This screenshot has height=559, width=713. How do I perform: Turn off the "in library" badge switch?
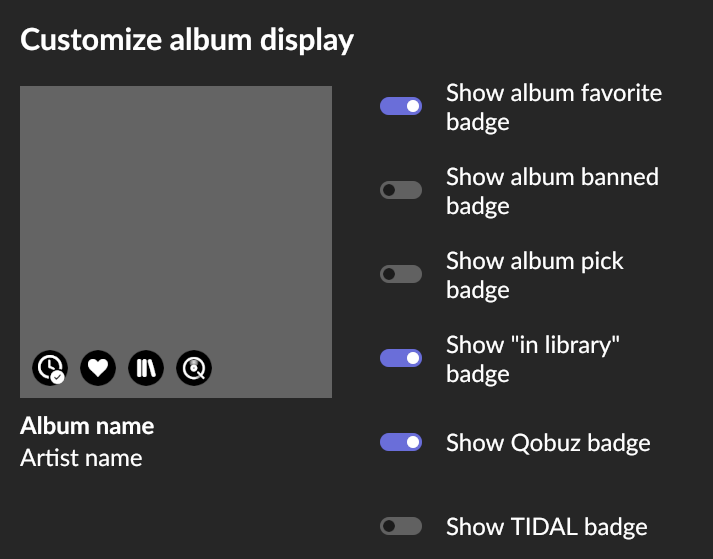[x=401, y=358]
